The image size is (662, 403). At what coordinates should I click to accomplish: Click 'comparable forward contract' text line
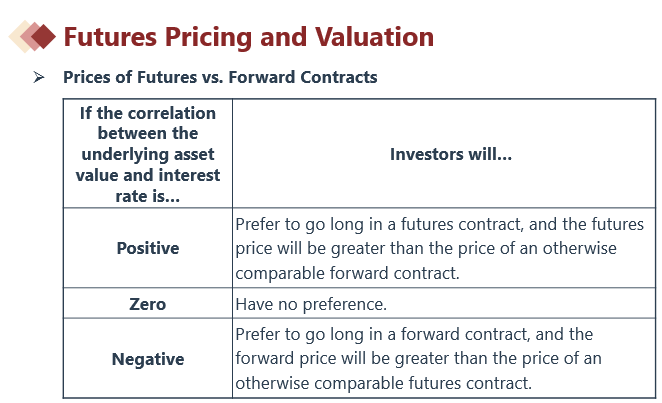point(347,273)
